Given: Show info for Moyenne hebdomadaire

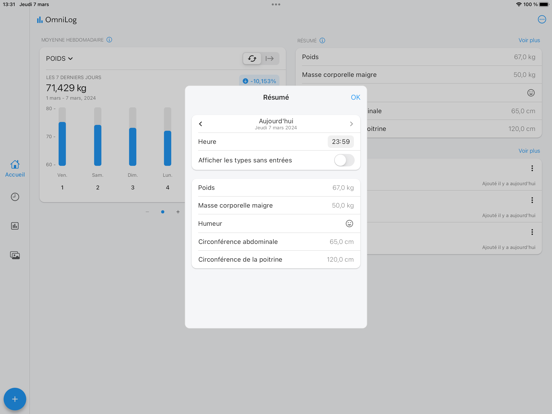Looking at the screenshot, I should [109, 40].
